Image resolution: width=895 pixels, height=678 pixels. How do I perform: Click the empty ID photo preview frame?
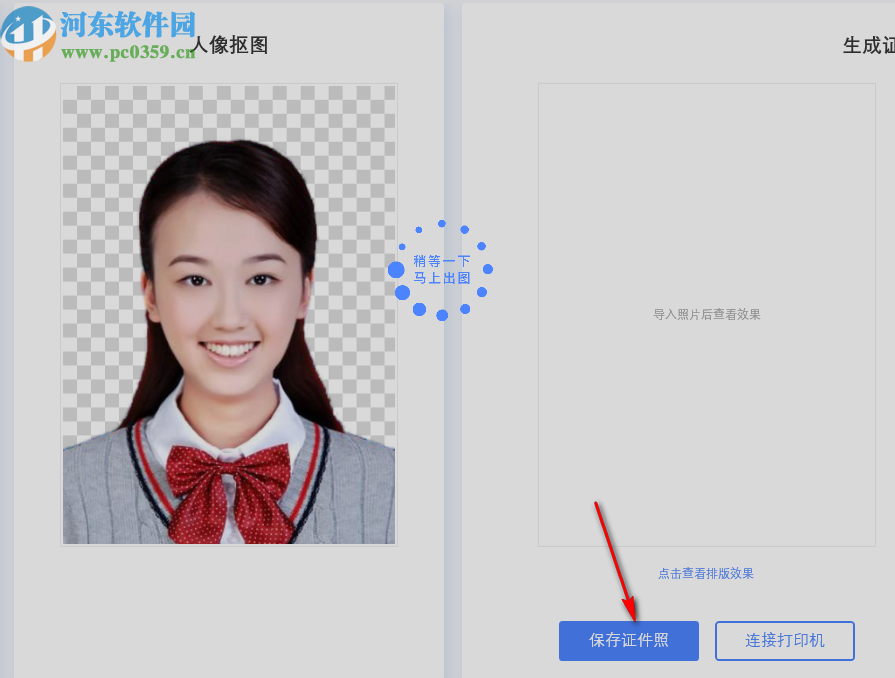706,200
